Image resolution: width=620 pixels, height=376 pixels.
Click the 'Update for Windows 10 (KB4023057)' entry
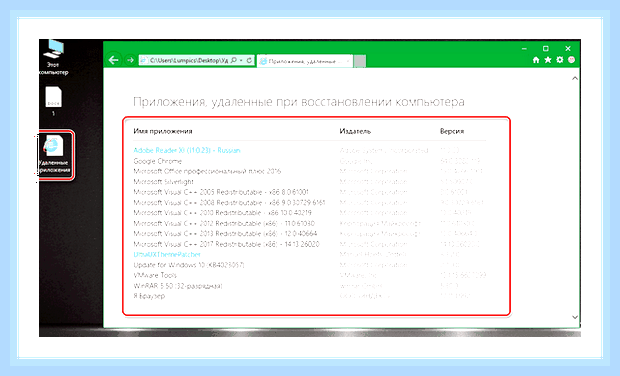[x=189, y=265]
